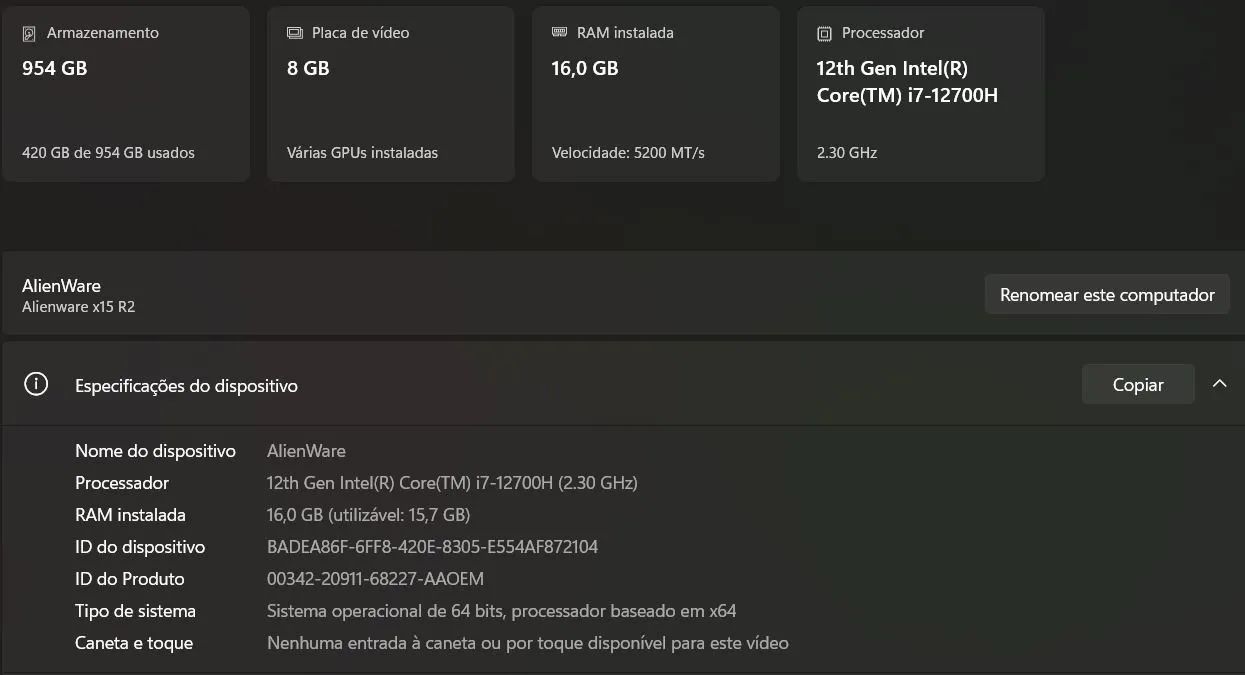Click the info icon beside Especificações do dispositivo
Viewport: 1245px width, 675px height.
36,384
